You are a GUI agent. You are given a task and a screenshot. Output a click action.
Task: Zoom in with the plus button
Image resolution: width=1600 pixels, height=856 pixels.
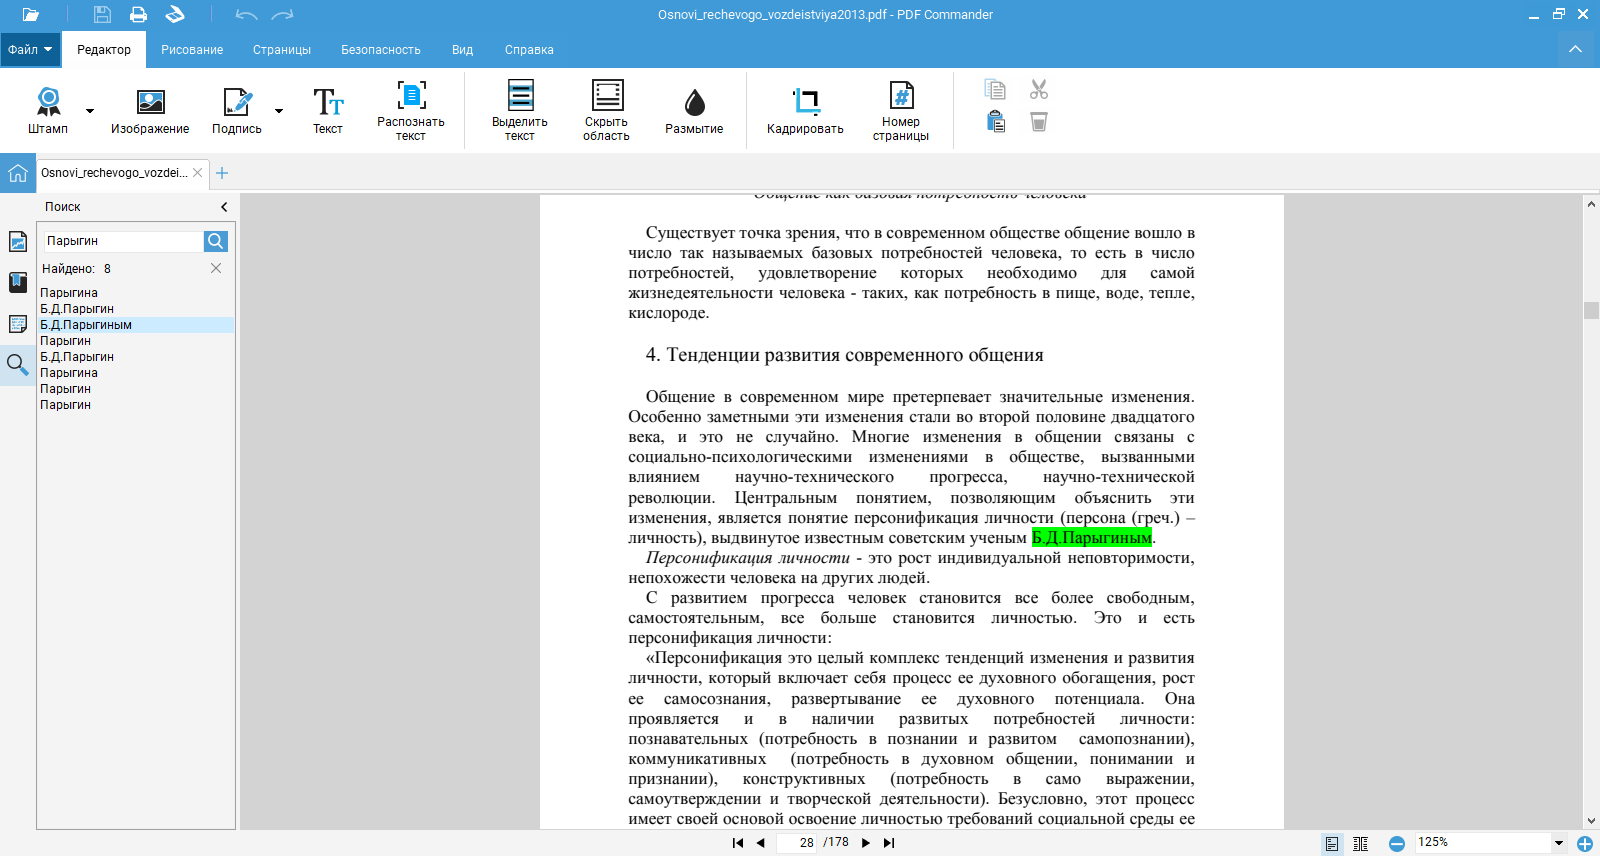click(1585, 844)
